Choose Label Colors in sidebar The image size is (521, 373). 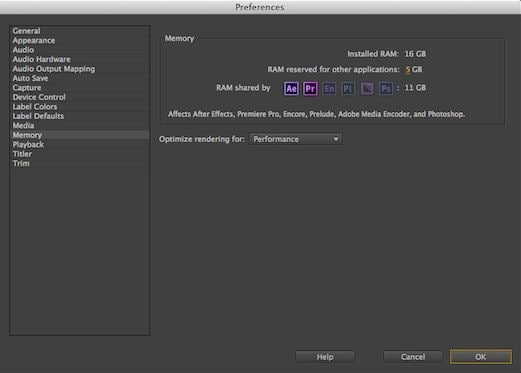[79, 107]
